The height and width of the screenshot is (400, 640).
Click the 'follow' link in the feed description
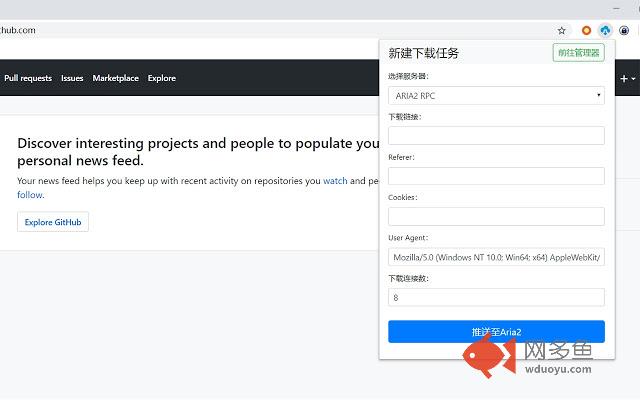pos(30,196)
